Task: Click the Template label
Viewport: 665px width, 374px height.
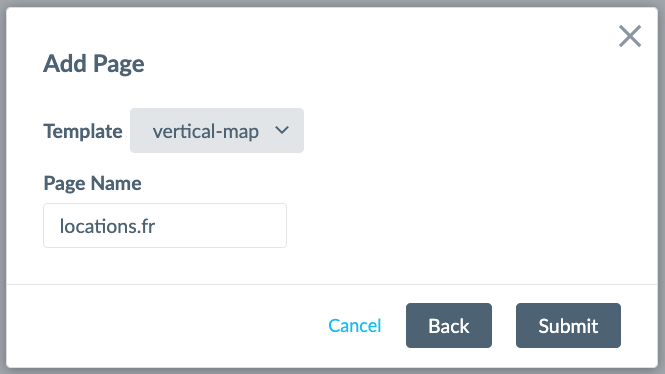Action: (x=83, y=131)
